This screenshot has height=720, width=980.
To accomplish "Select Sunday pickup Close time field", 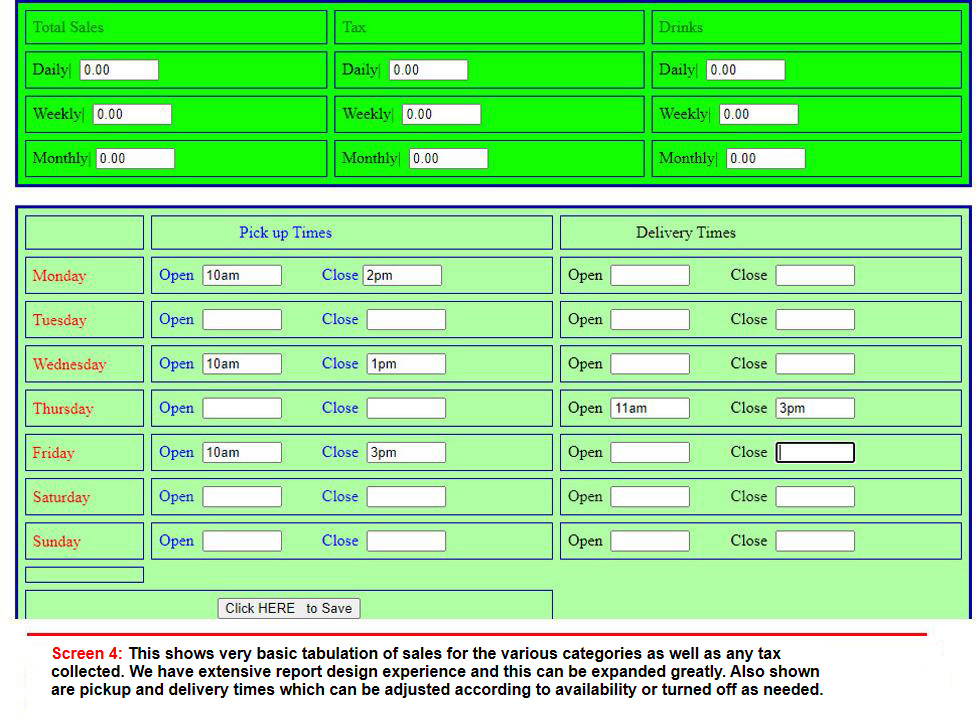I will point(406,541).
